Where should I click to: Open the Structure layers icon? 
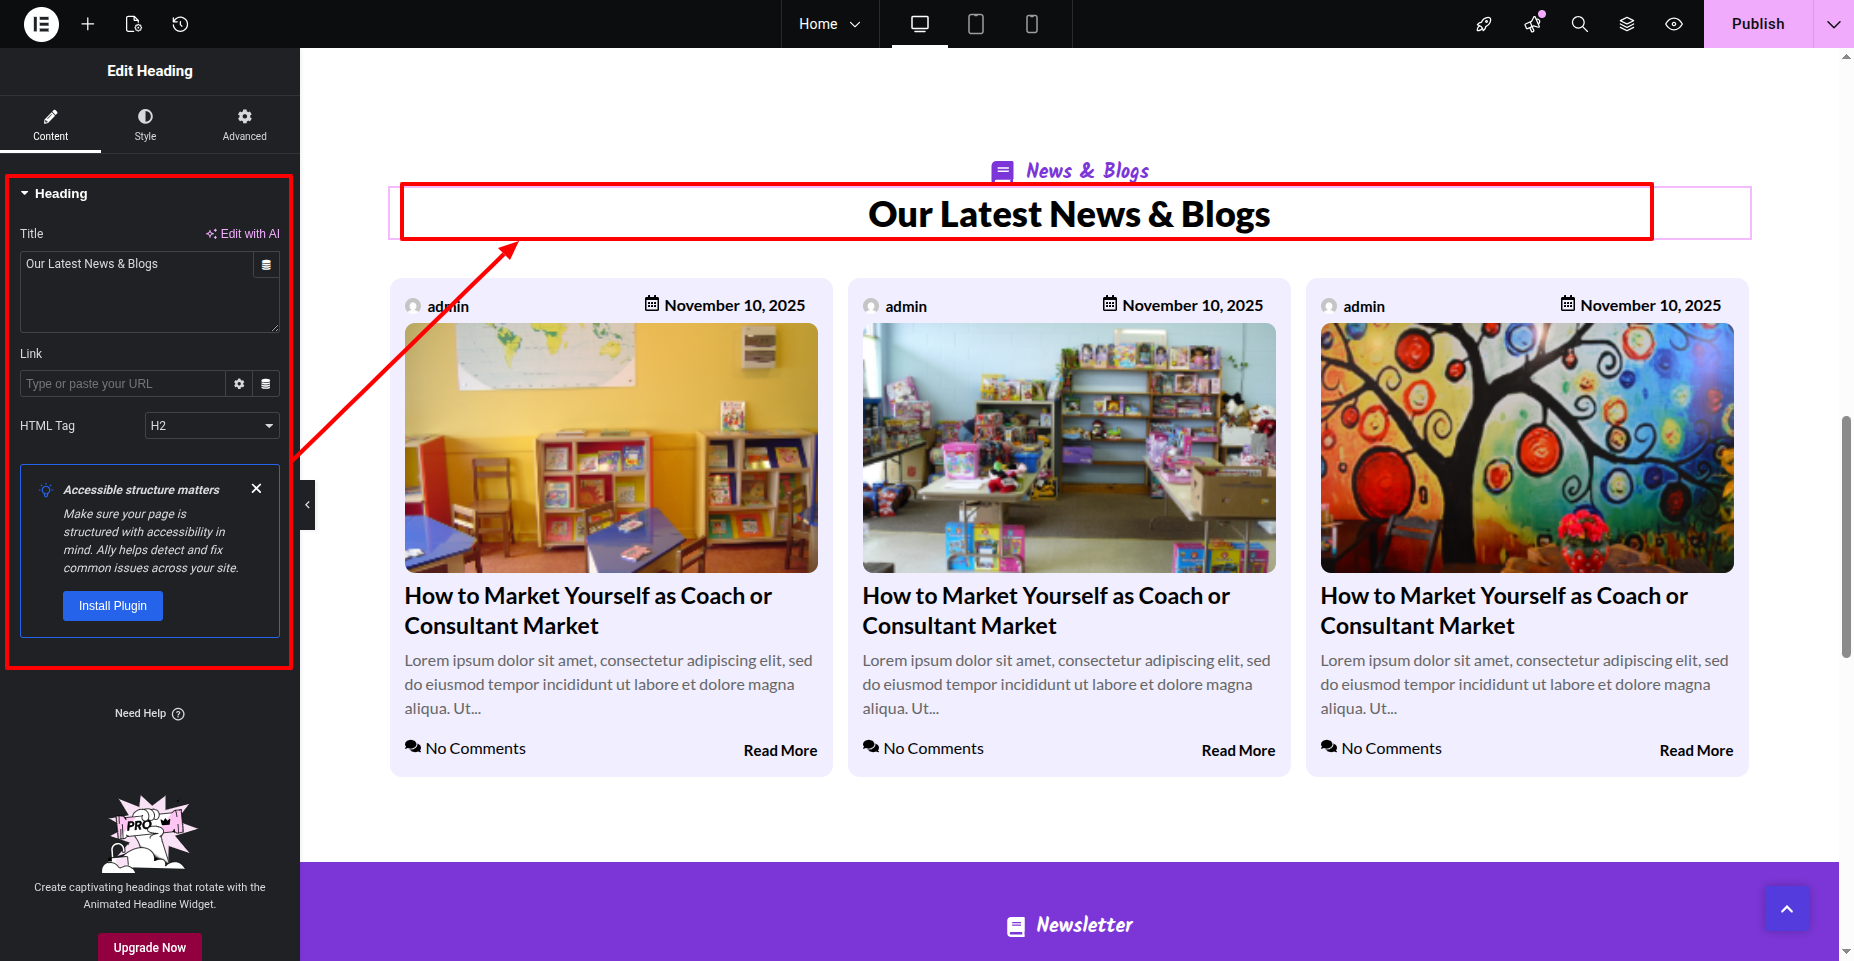click(x=1627, y=24)
